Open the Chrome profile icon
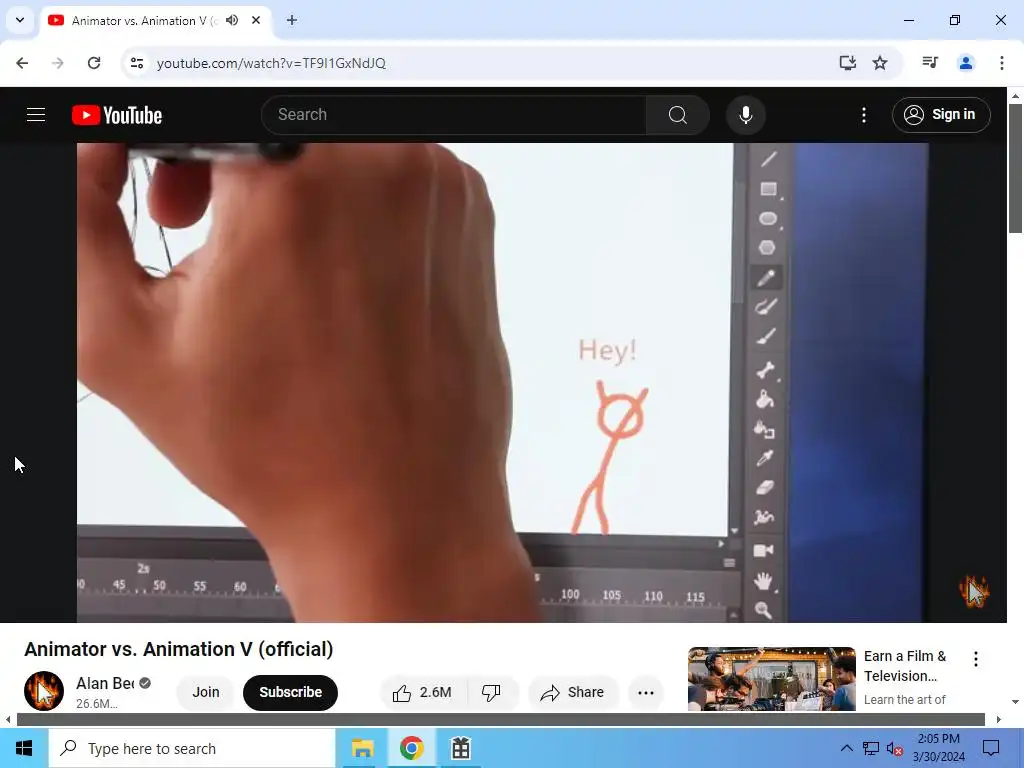The width and height of the screenshot is (1024, 768). click(x=965, y=63)
